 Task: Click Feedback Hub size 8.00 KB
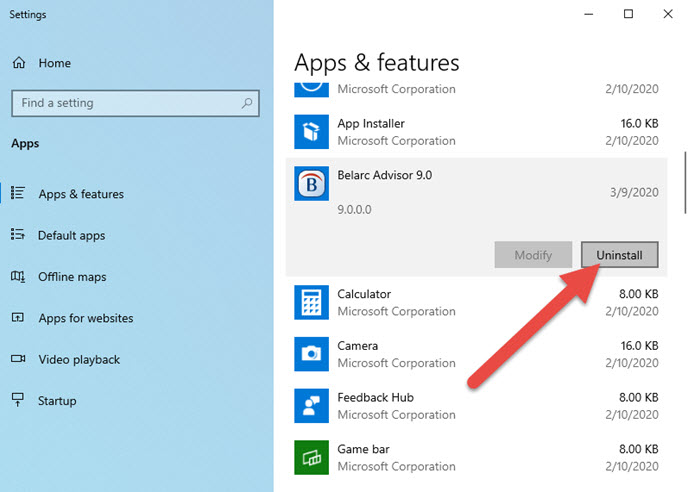pos(638,398)
